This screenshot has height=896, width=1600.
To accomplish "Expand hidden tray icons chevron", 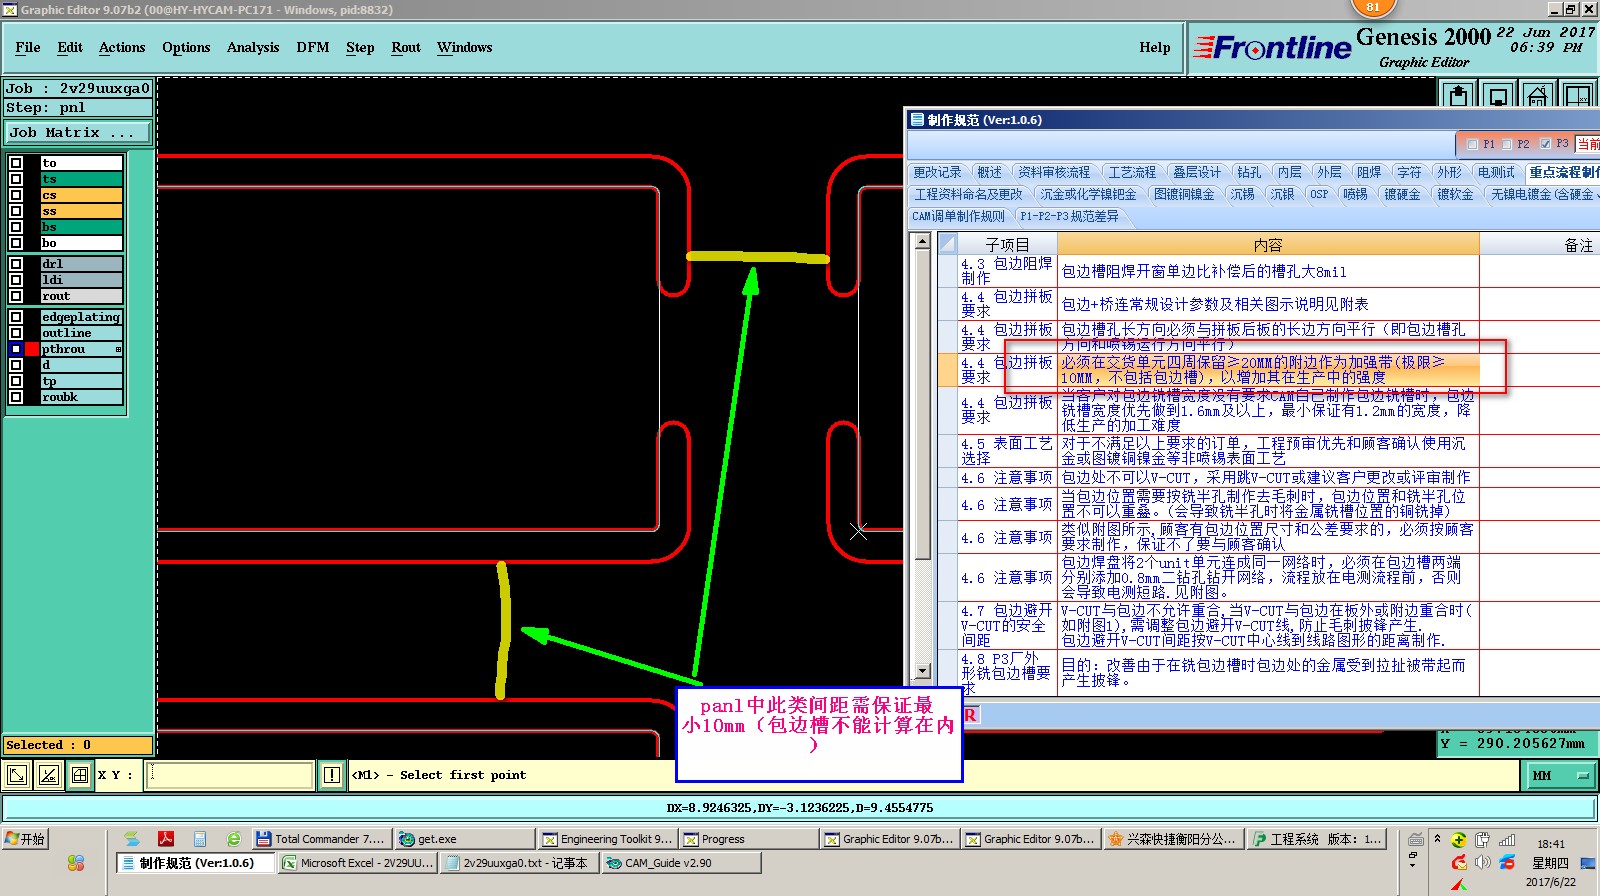I will pyautogui.click(x=1437, y=839).
